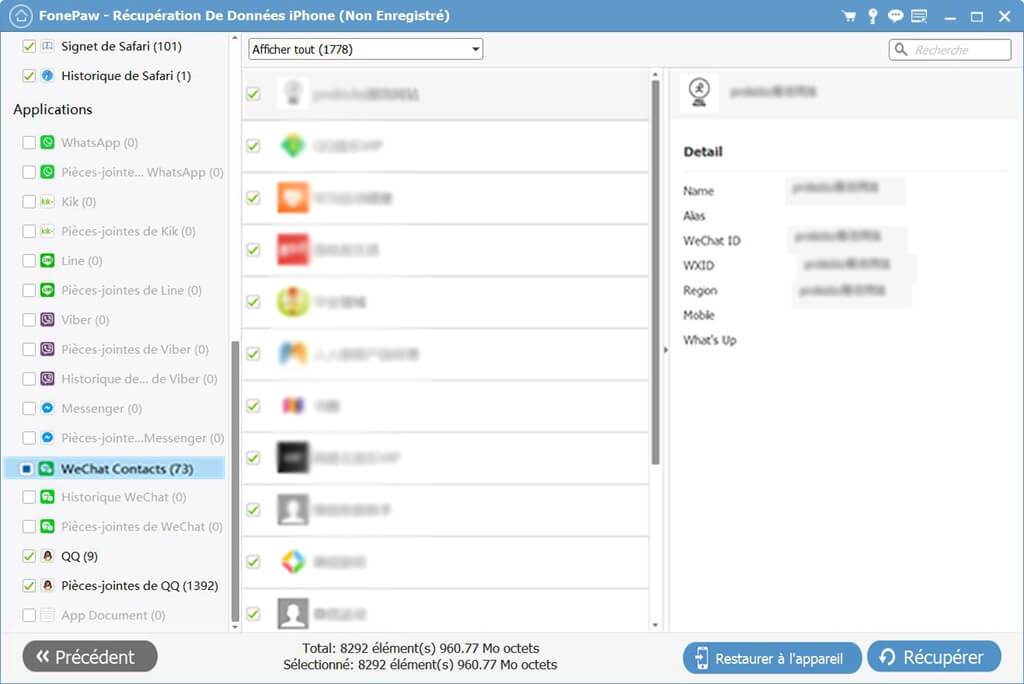1024x684 pixels.
Task: Select the black square avatar contact
Action: 445,458
